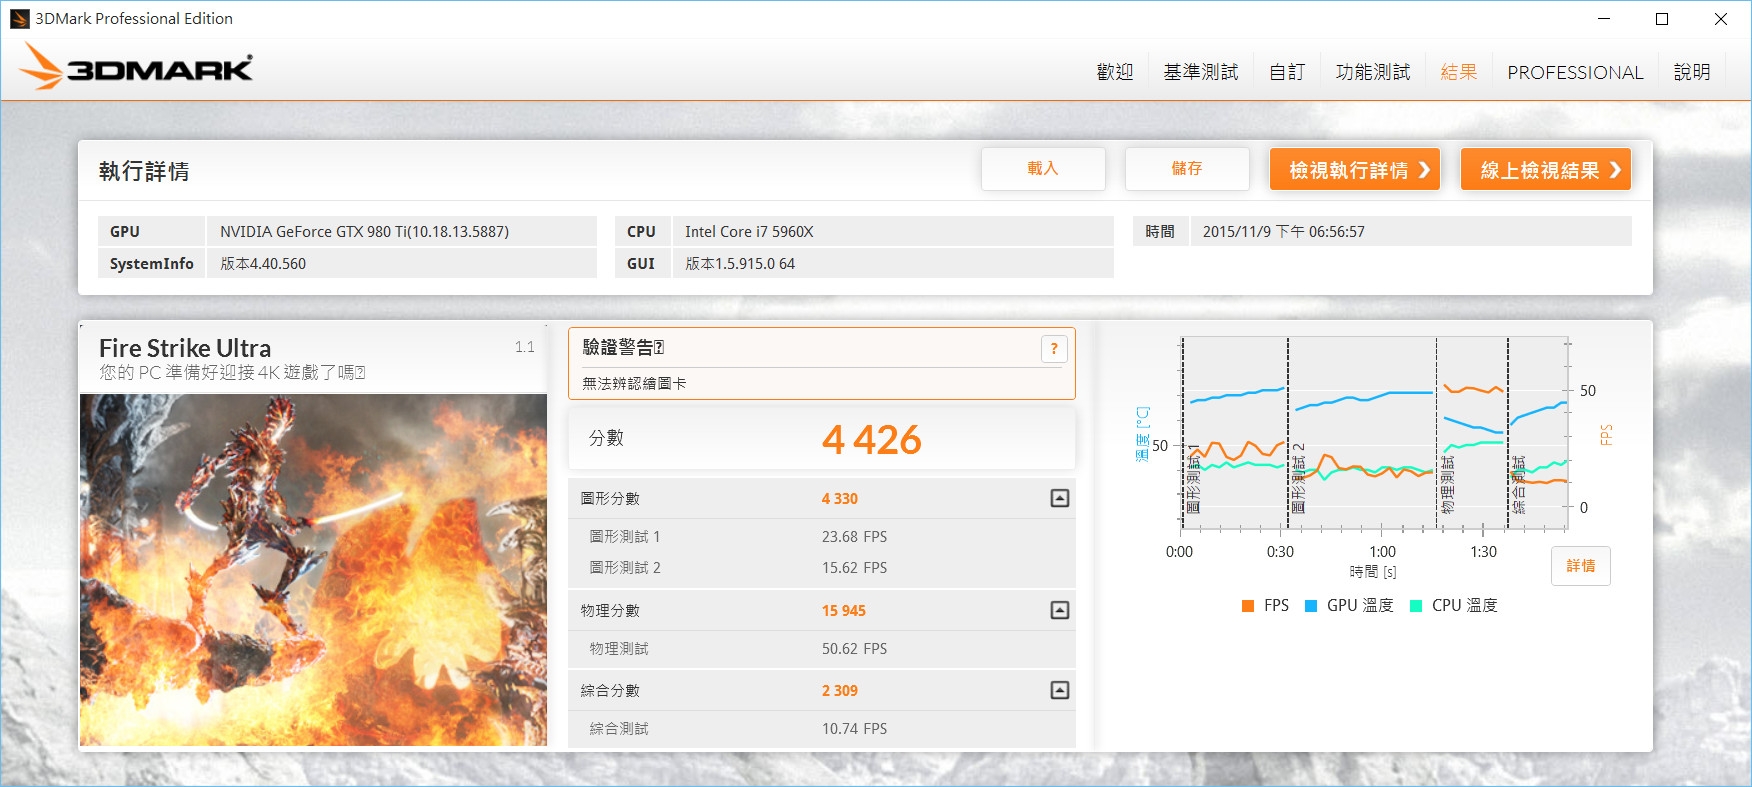The width and height of the screenshot is (1752, 787).
Task: Click the GUI version 版本1.5.915.0 64
Action: [740, 264]
